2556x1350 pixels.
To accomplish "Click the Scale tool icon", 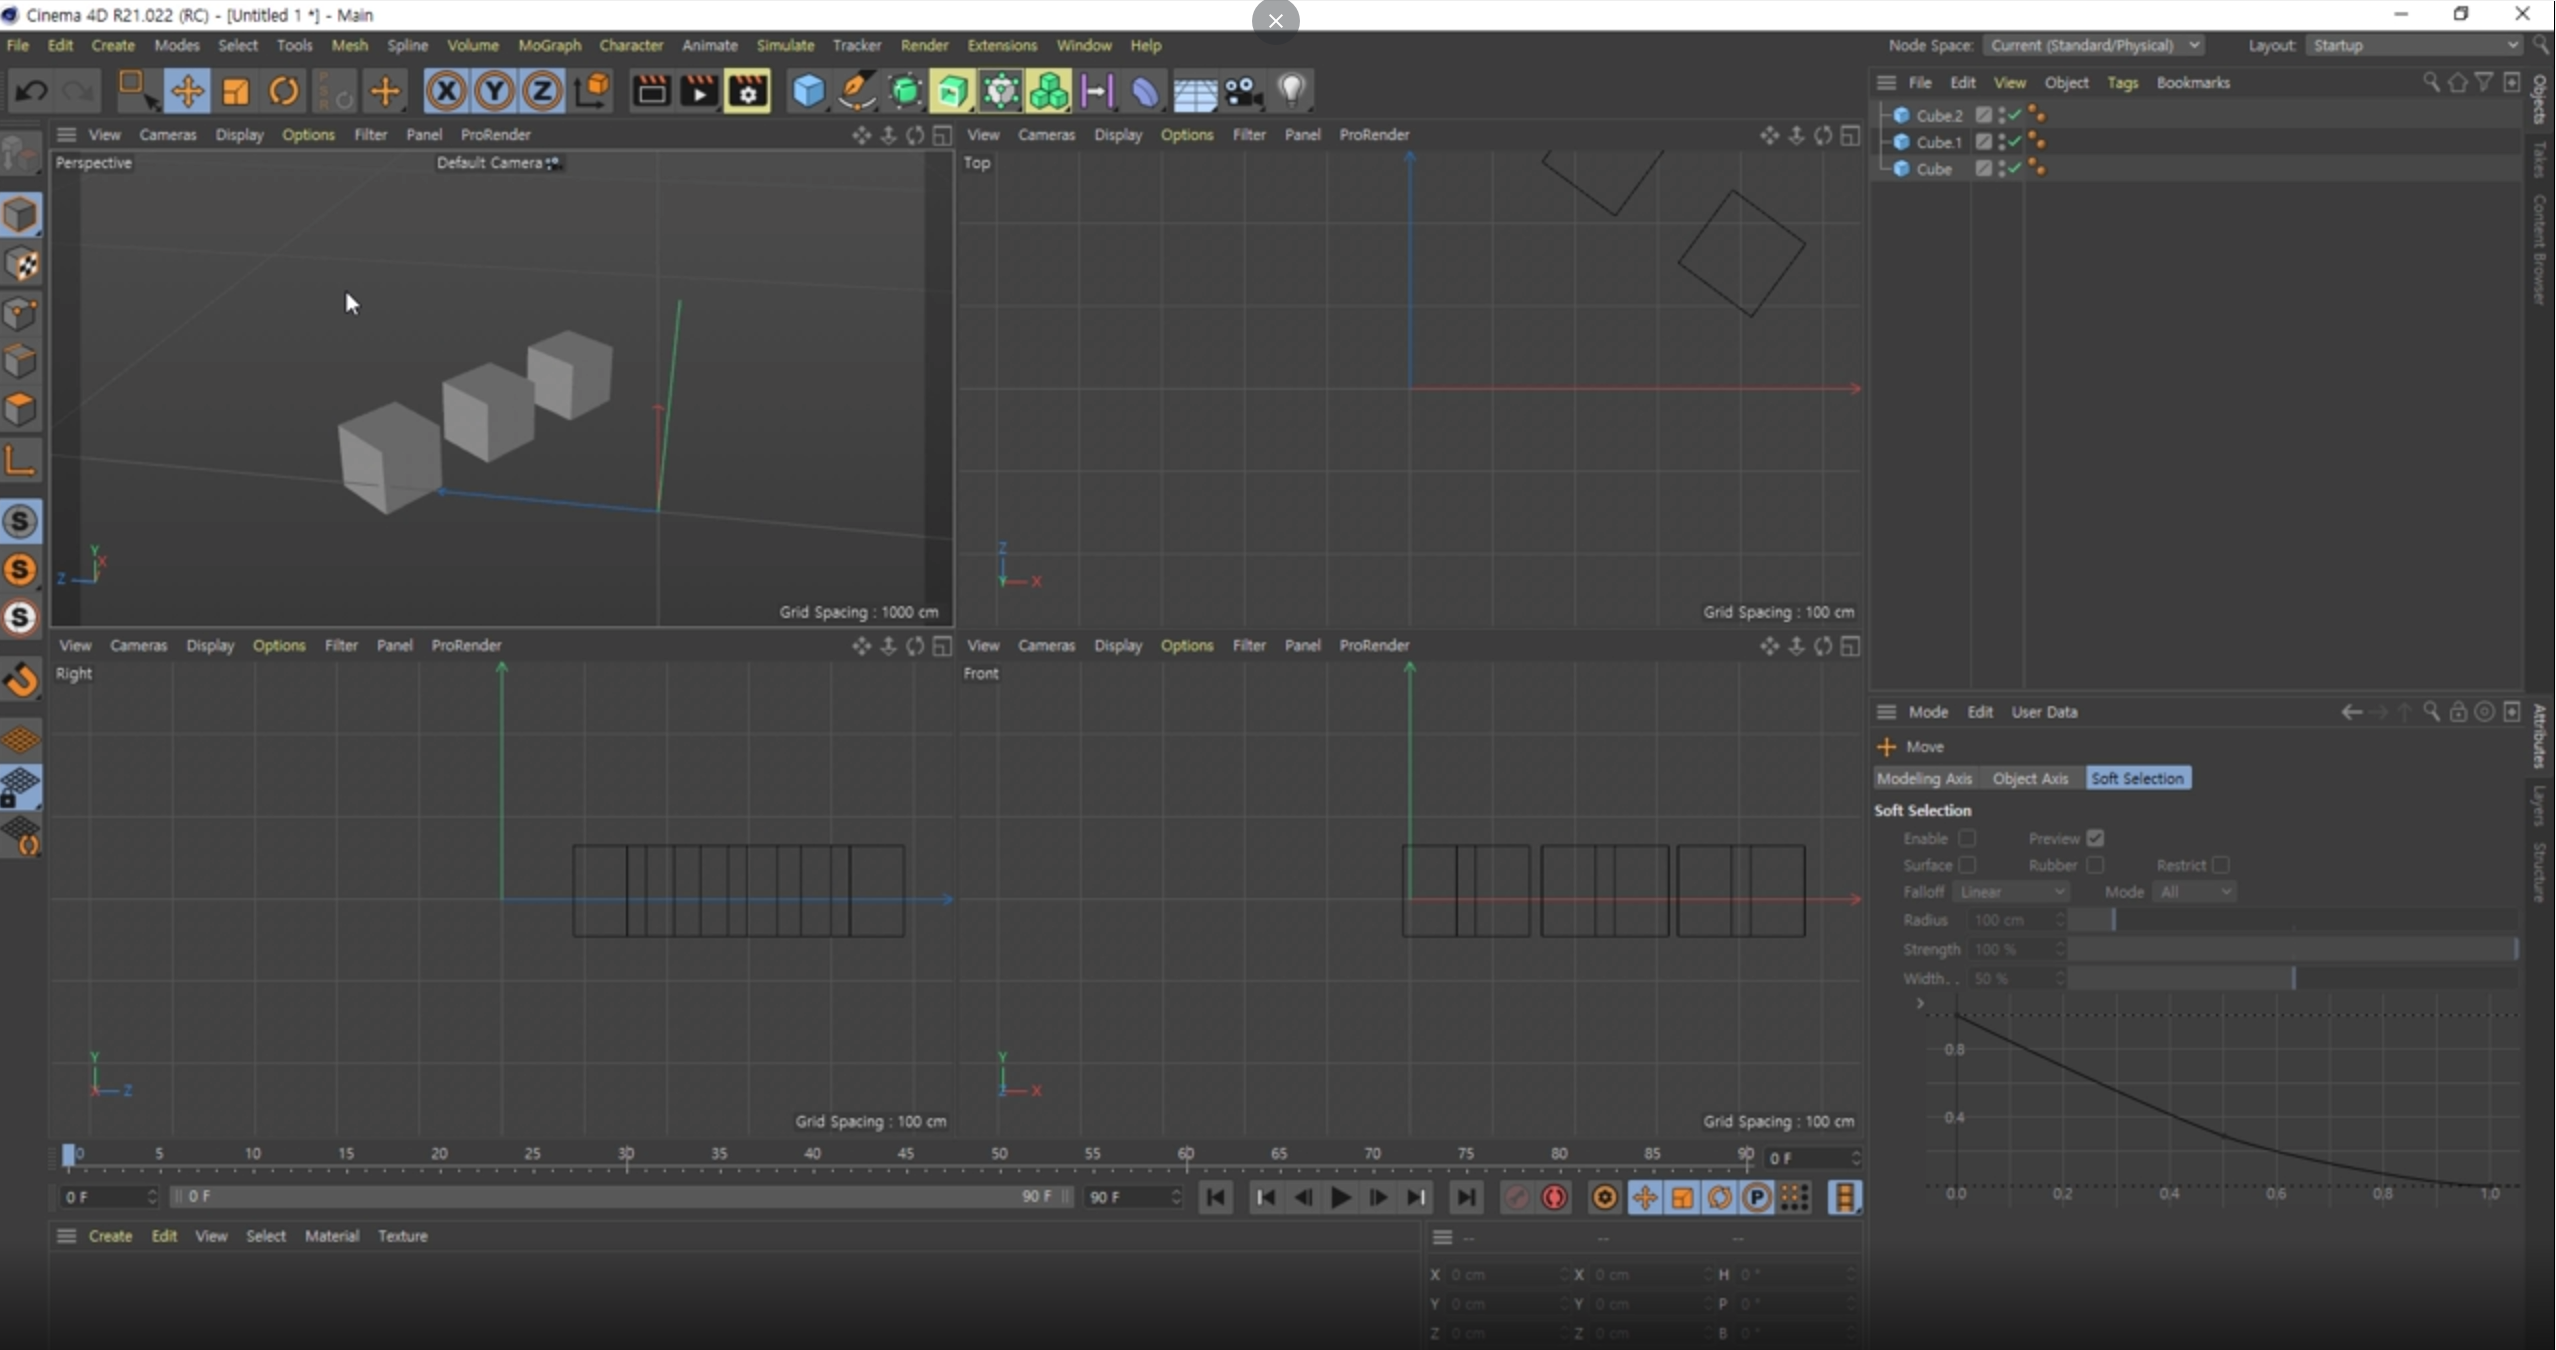I will point(236,92).
